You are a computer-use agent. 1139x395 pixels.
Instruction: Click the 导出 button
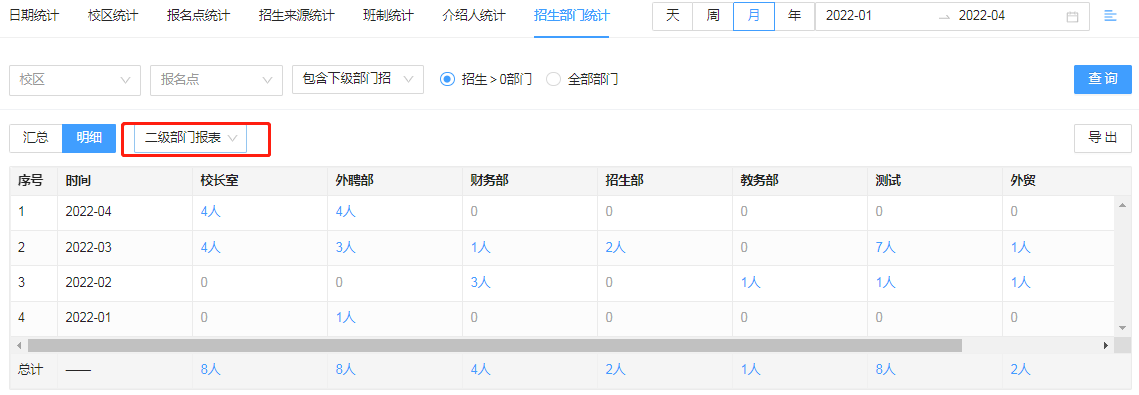1103,138
